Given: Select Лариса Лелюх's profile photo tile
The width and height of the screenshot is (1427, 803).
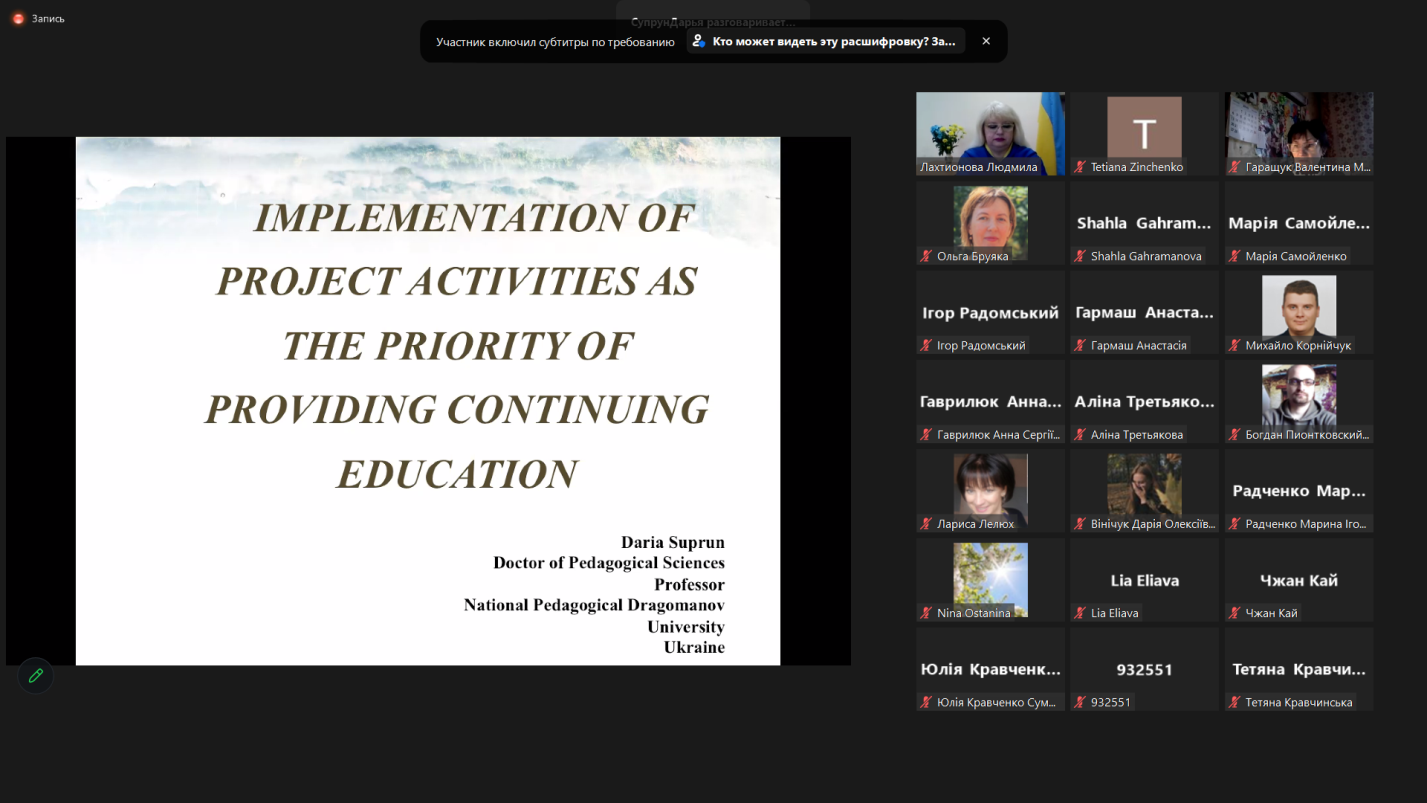Looking at the screenshot, I should coord(990,485).
